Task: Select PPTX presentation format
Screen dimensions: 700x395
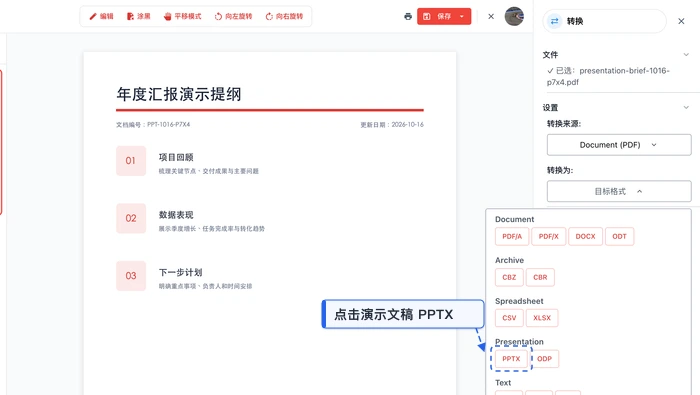Action: pos(511,359)
